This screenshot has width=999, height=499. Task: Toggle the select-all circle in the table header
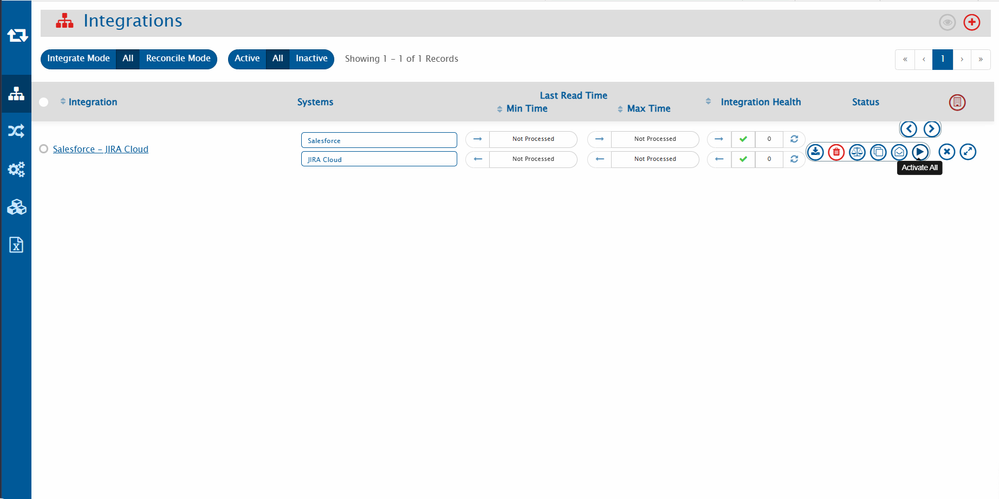coord(43,102)
